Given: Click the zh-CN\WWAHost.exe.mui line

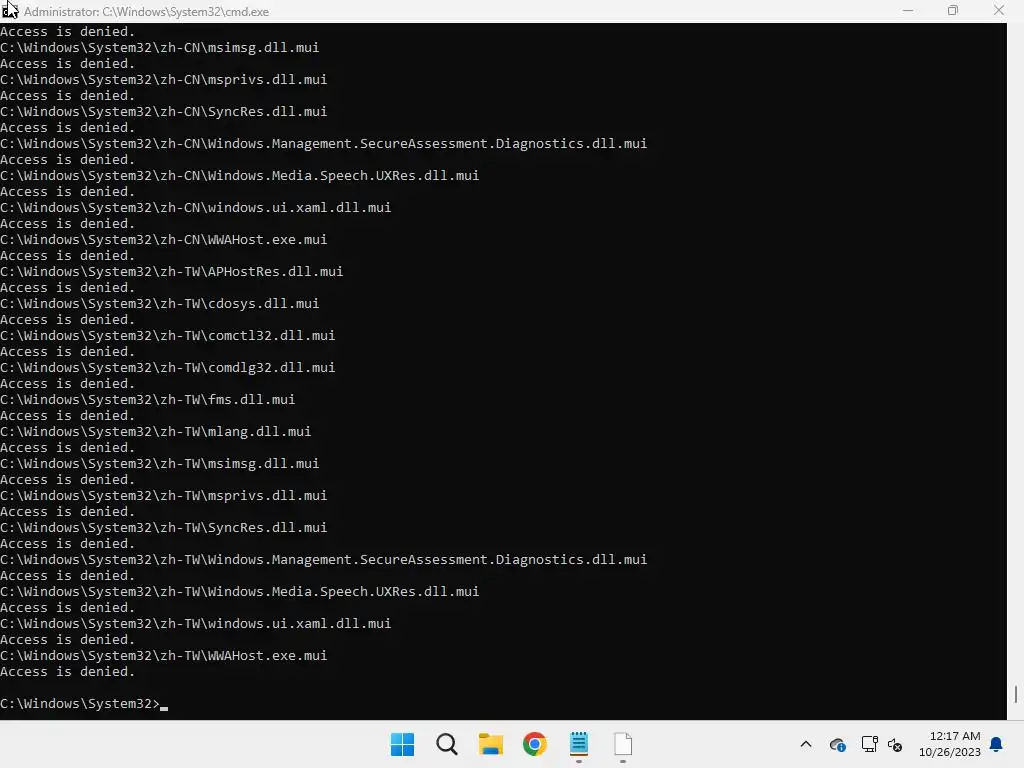Looking at the screenshot, I should coord(163,240).
